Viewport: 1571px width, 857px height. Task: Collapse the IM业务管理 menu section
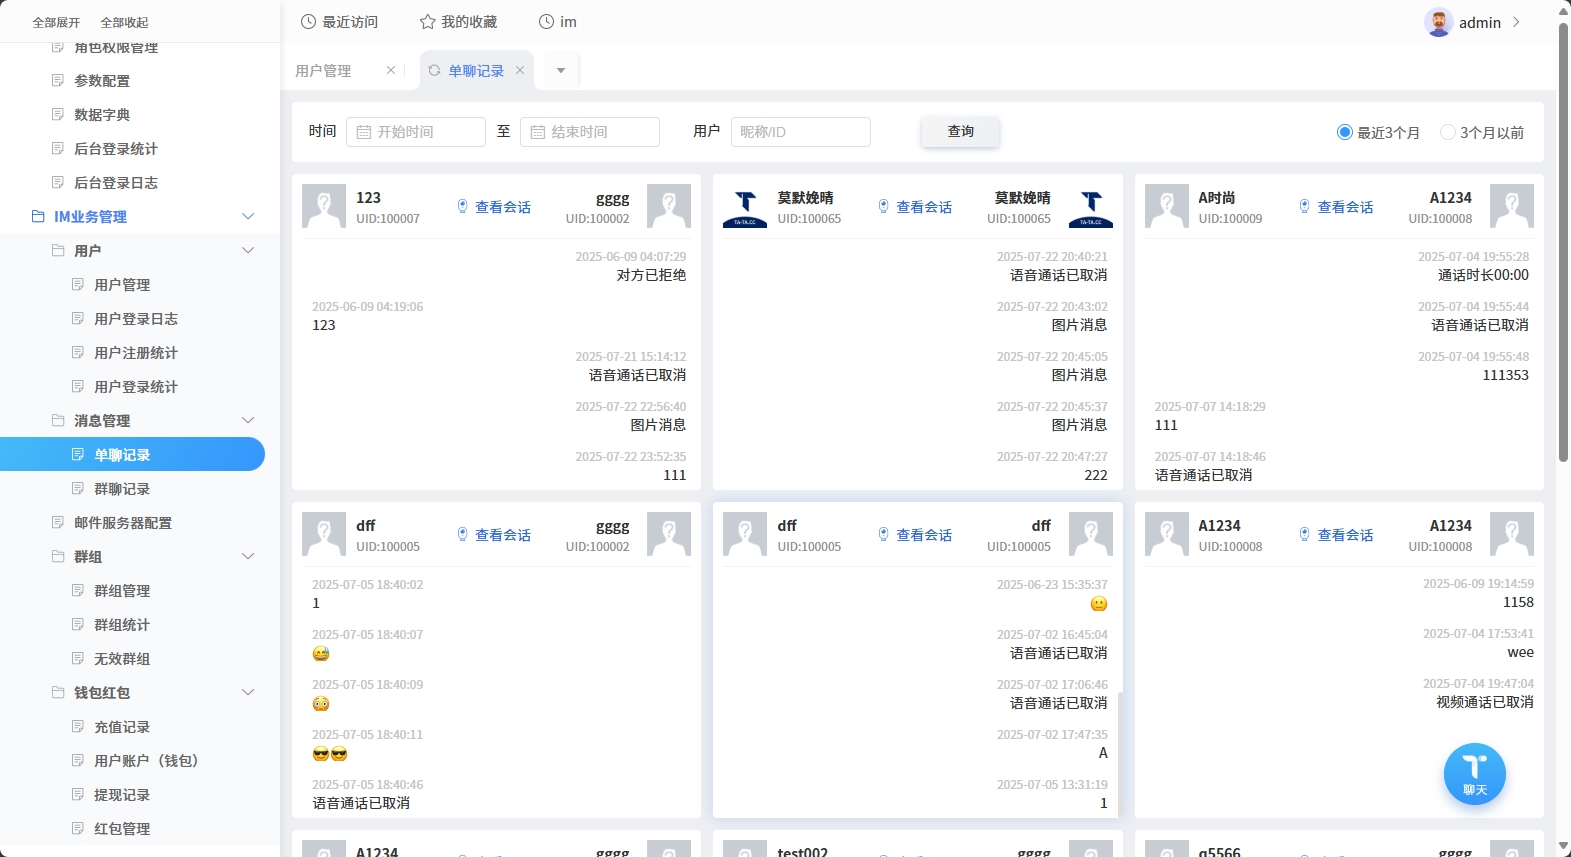click(x=248, y=217)
